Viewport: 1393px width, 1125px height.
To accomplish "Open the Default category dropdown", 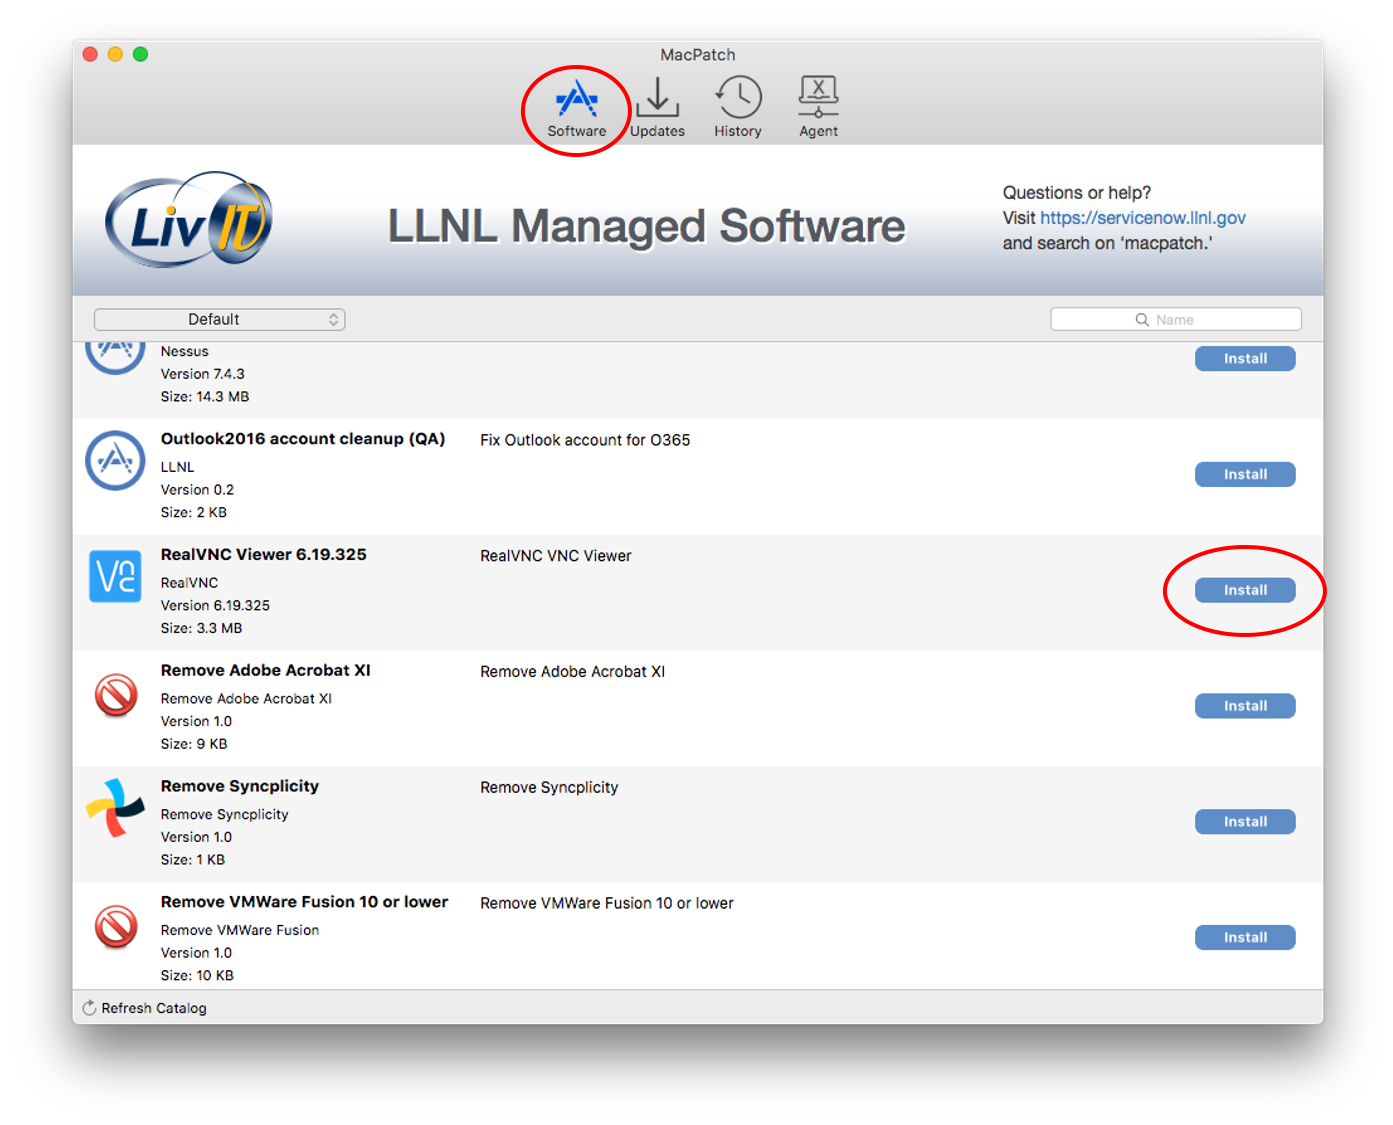I will pyautogui.click(x=219, y=320).
